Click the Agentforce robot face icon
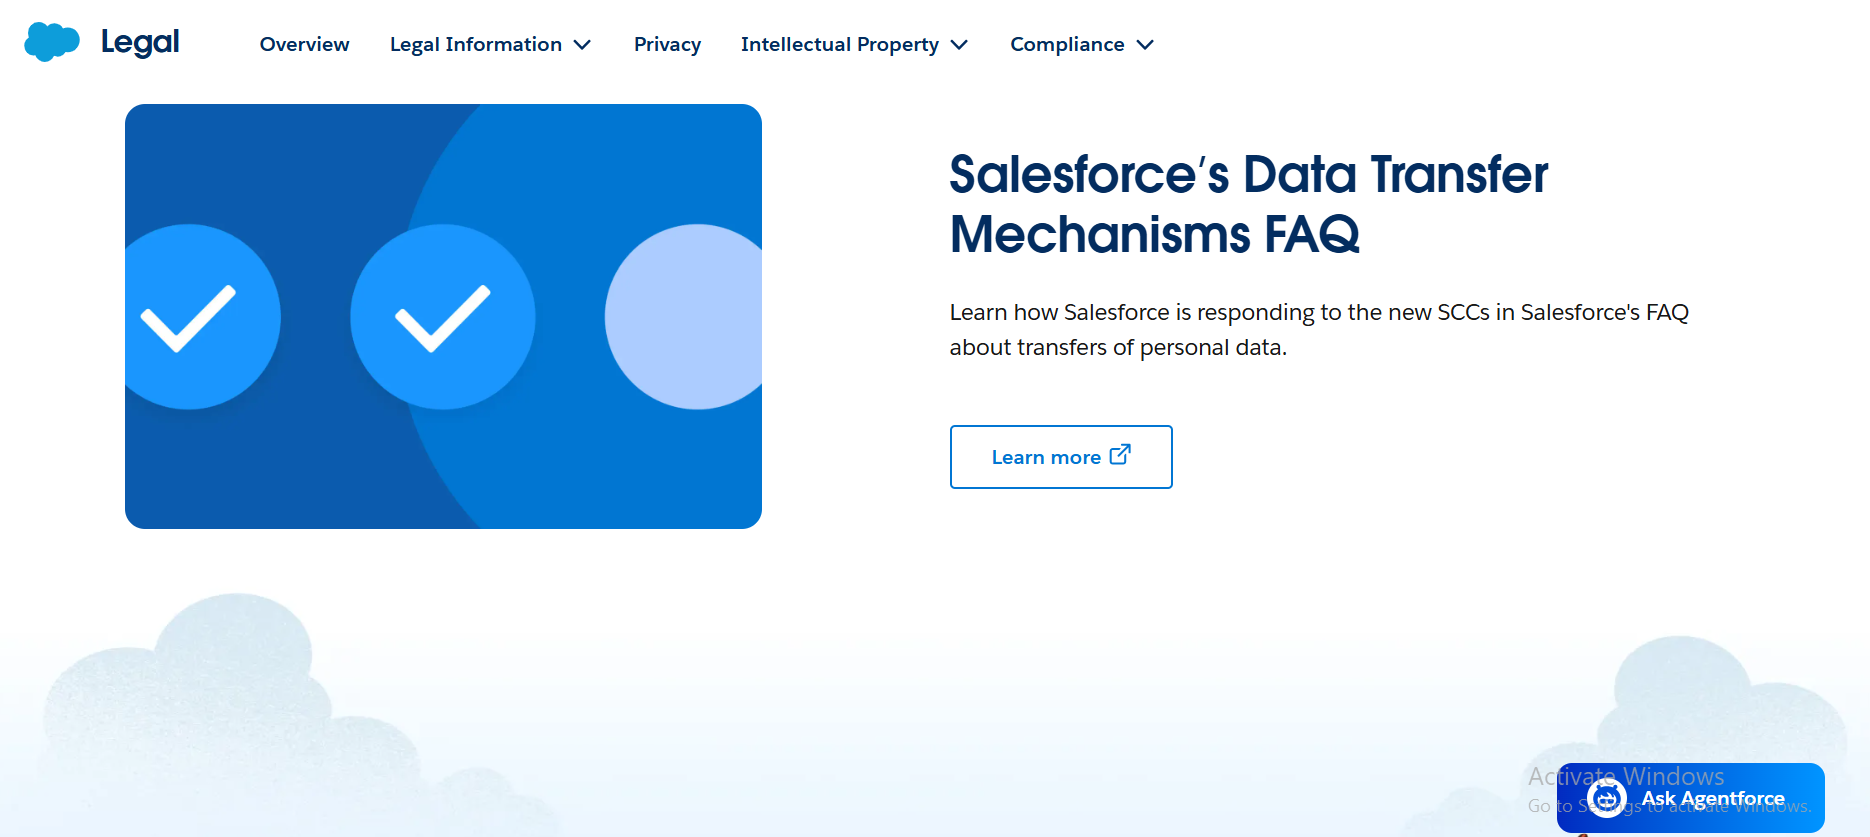Viewport: 1870px width, 837px height. point(1606,798)
